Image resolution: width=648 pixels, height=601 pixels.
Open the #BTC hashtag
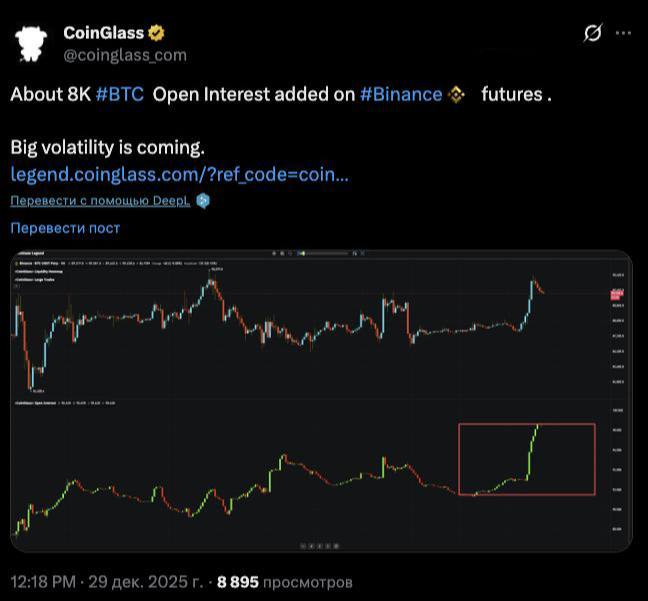tap(120, 94)
